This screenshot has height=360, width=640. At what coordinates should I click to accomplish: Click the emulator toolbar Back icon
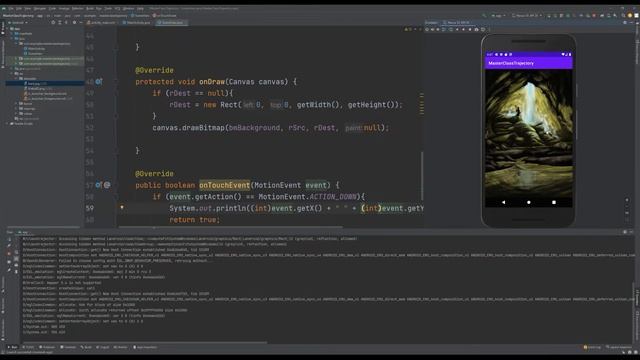coord(457,29)
